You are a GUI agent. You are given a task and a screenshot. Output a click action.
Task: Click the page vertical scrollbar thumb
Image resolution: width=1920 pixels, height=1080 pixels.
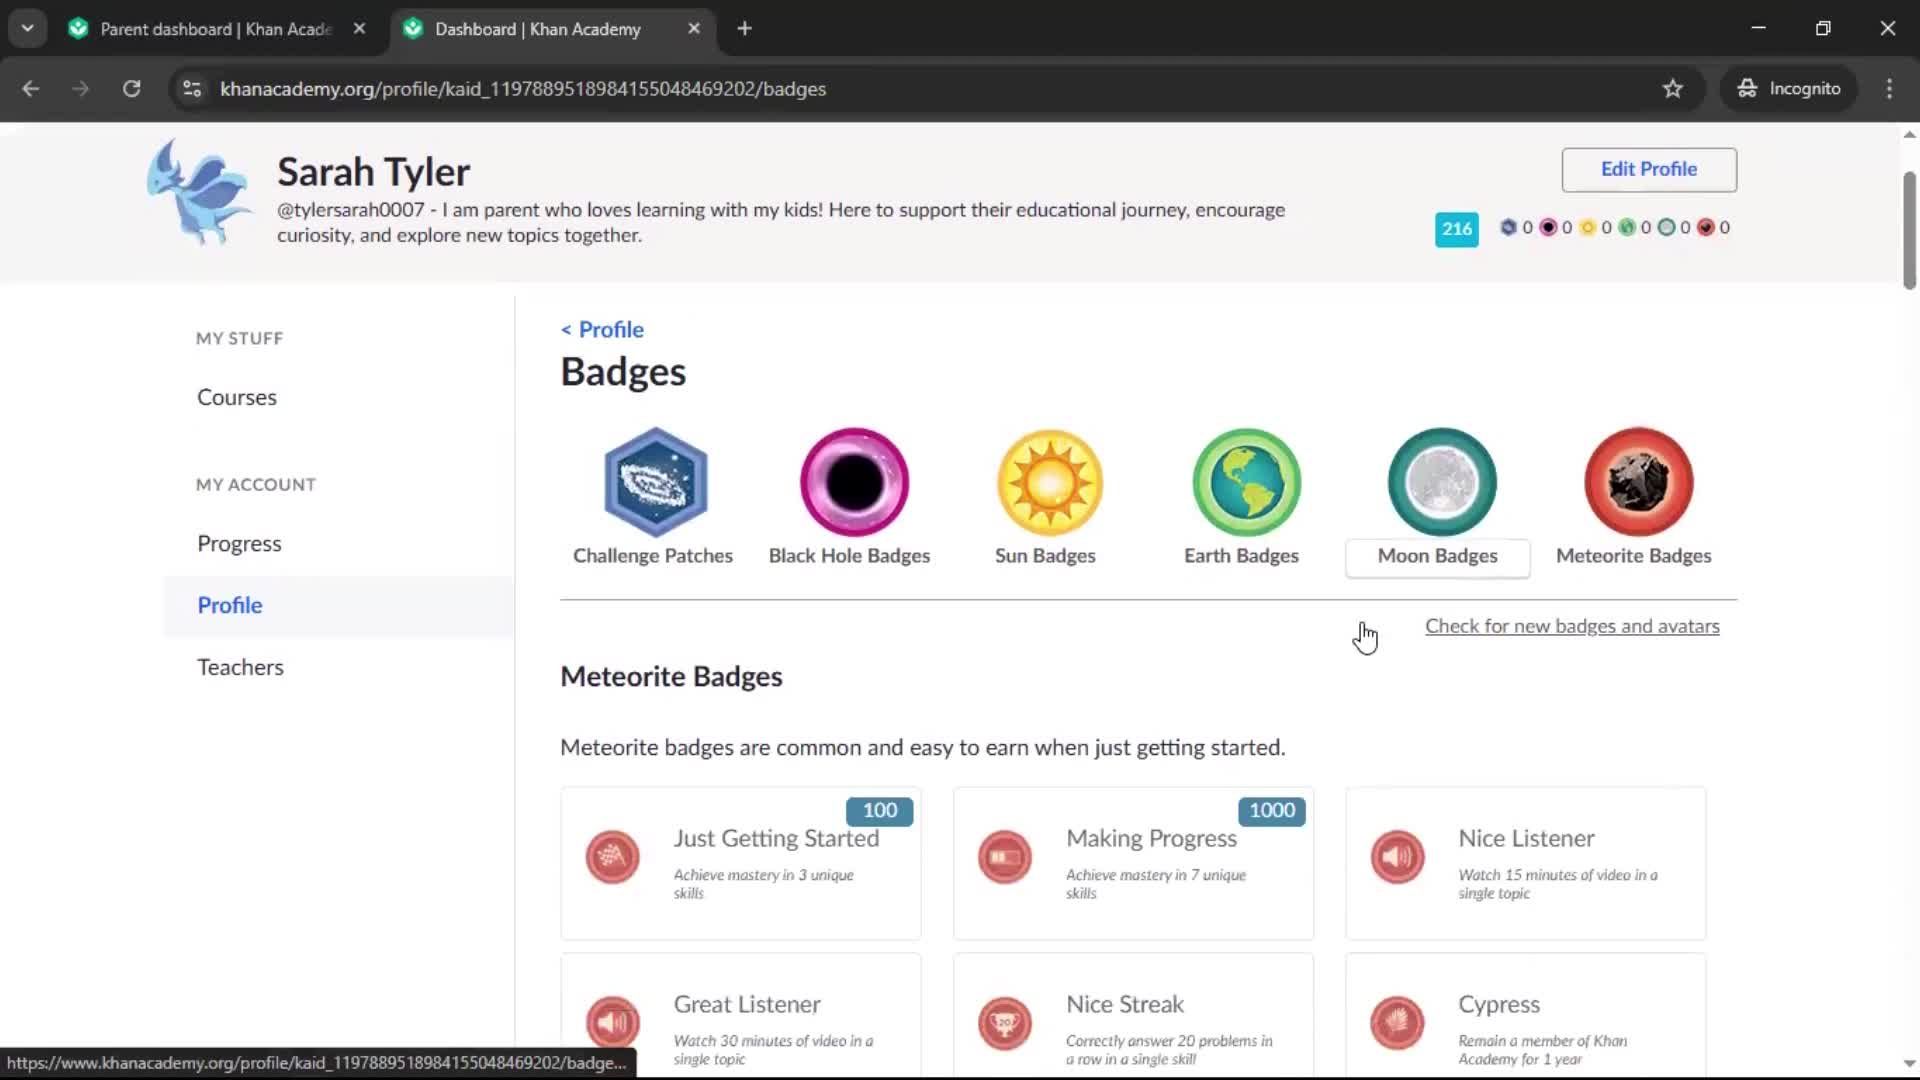(1909, 230)
